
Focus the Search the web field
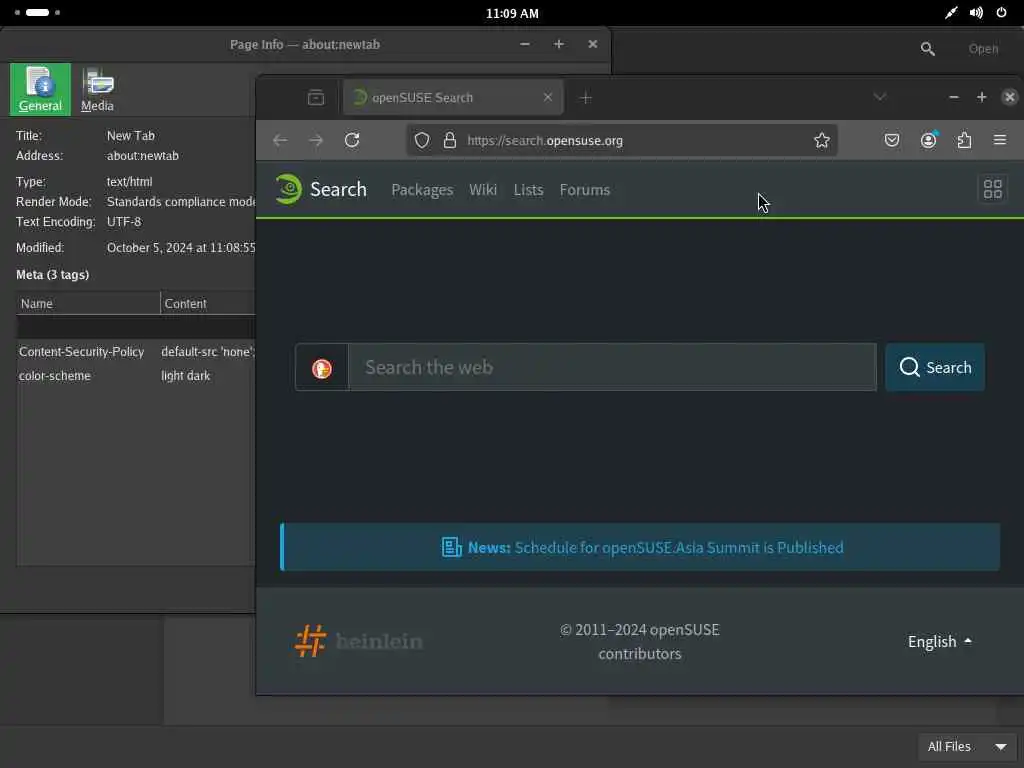[x=613, y=368]
